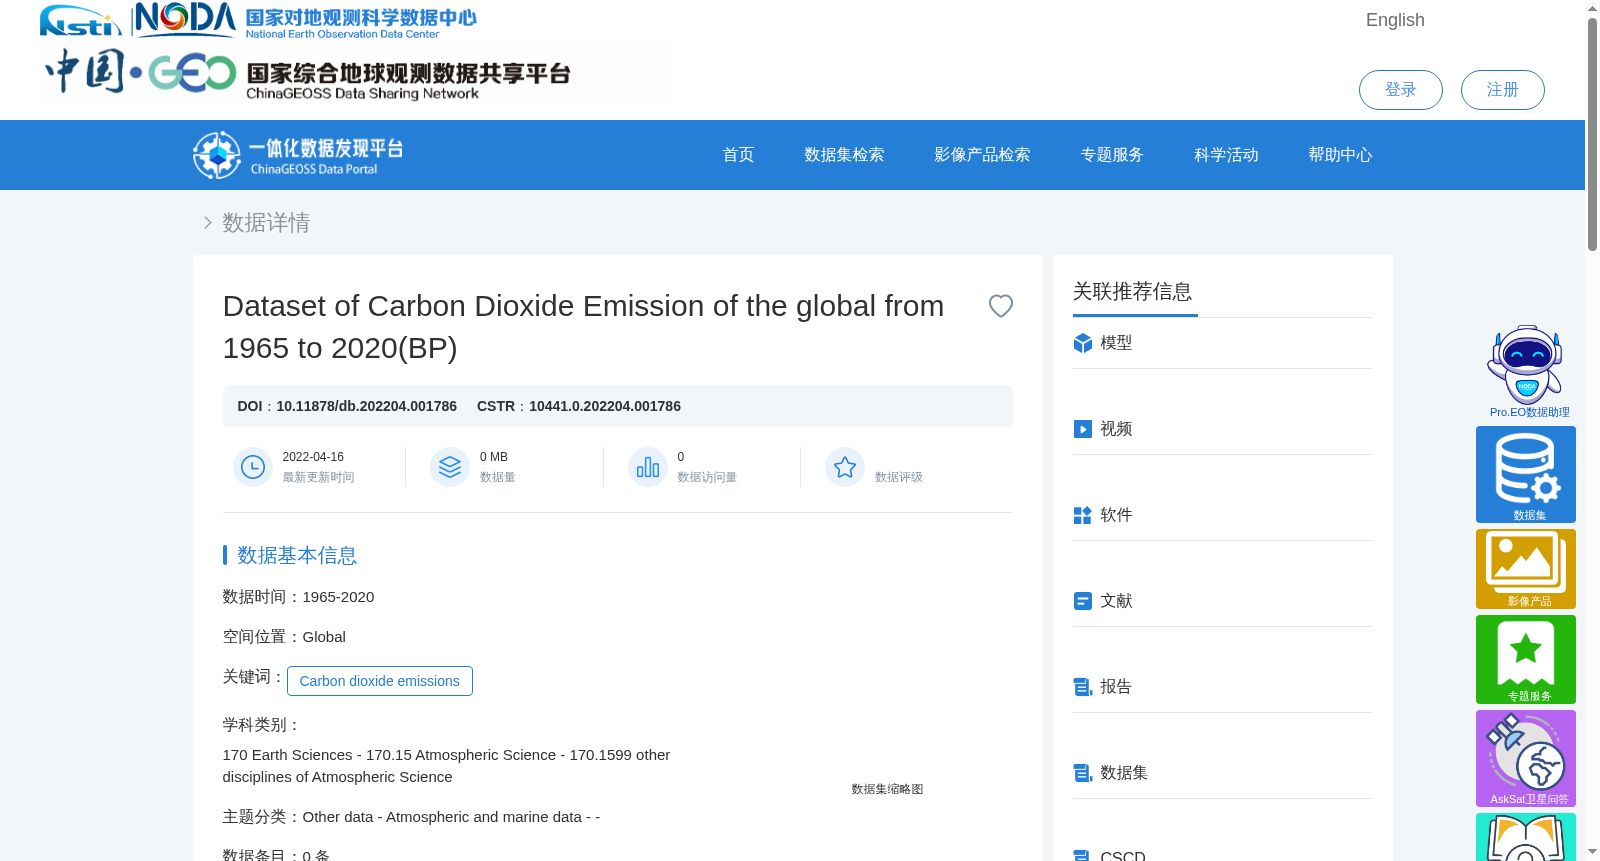
Task: Click the scrollbar down arrow
Action: coord(1592,852)
